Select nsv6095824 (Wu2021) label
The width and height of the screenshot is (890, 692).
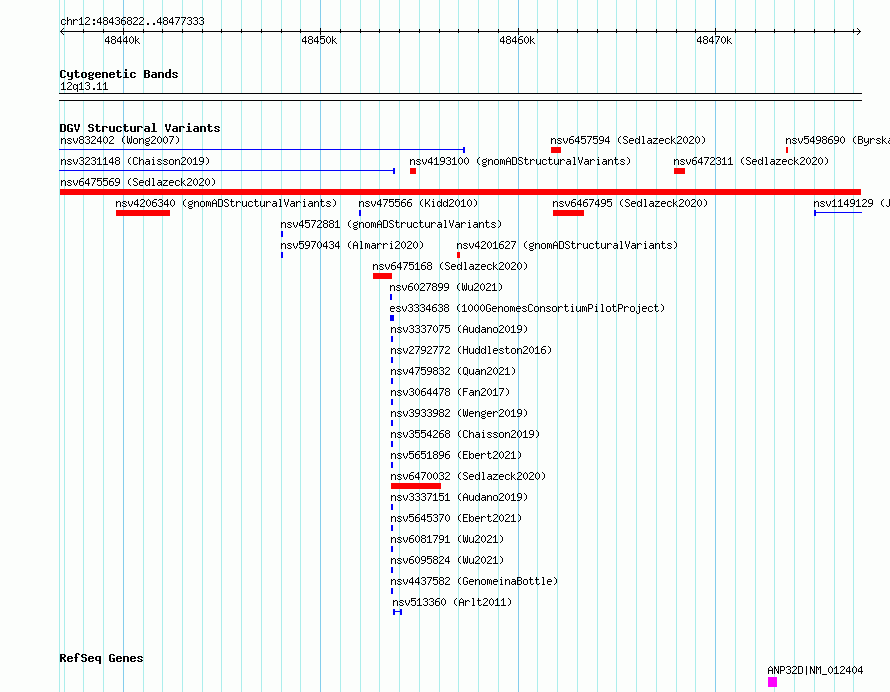[447, 560]
